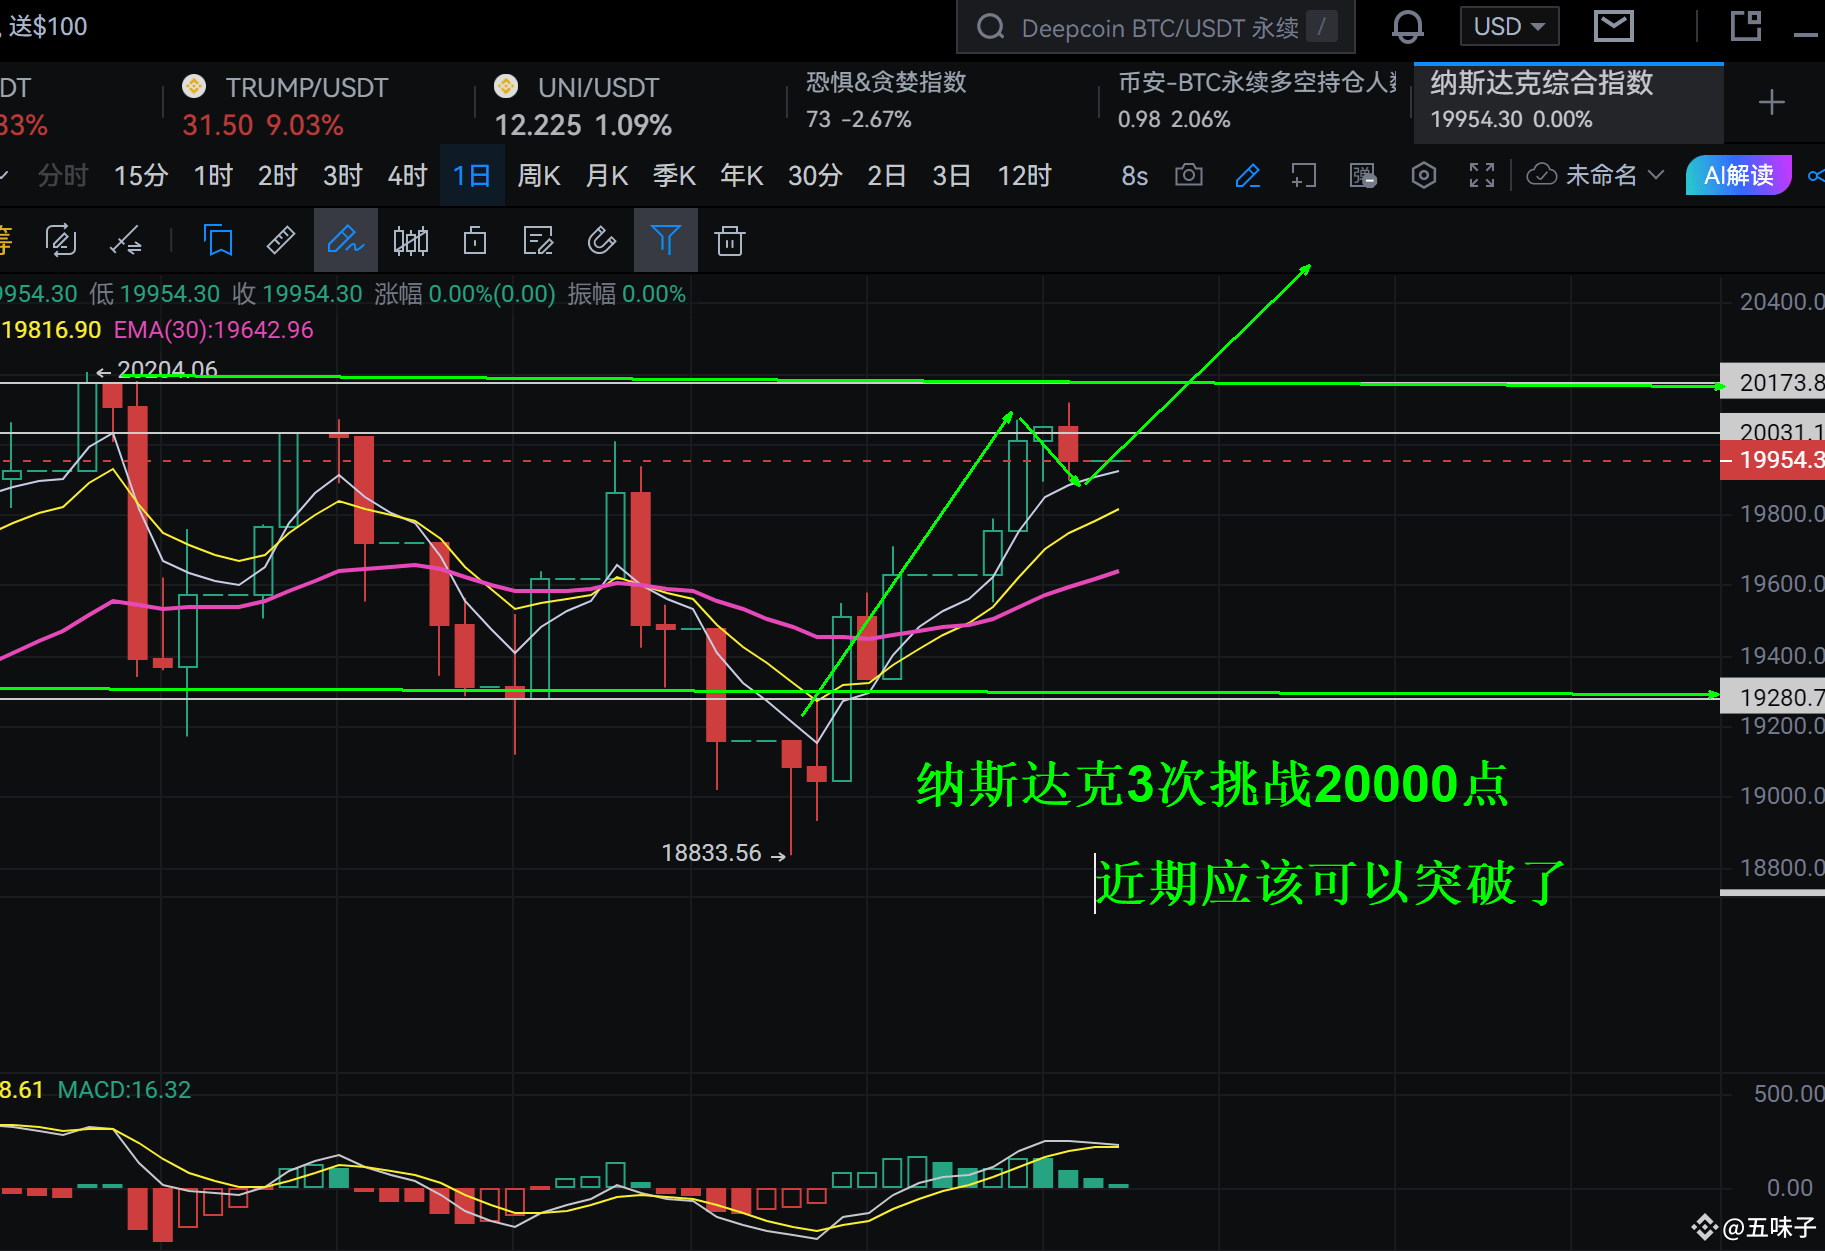Click the AI解读 analysis button
1825x1251 pixels.
[1738, 175]
